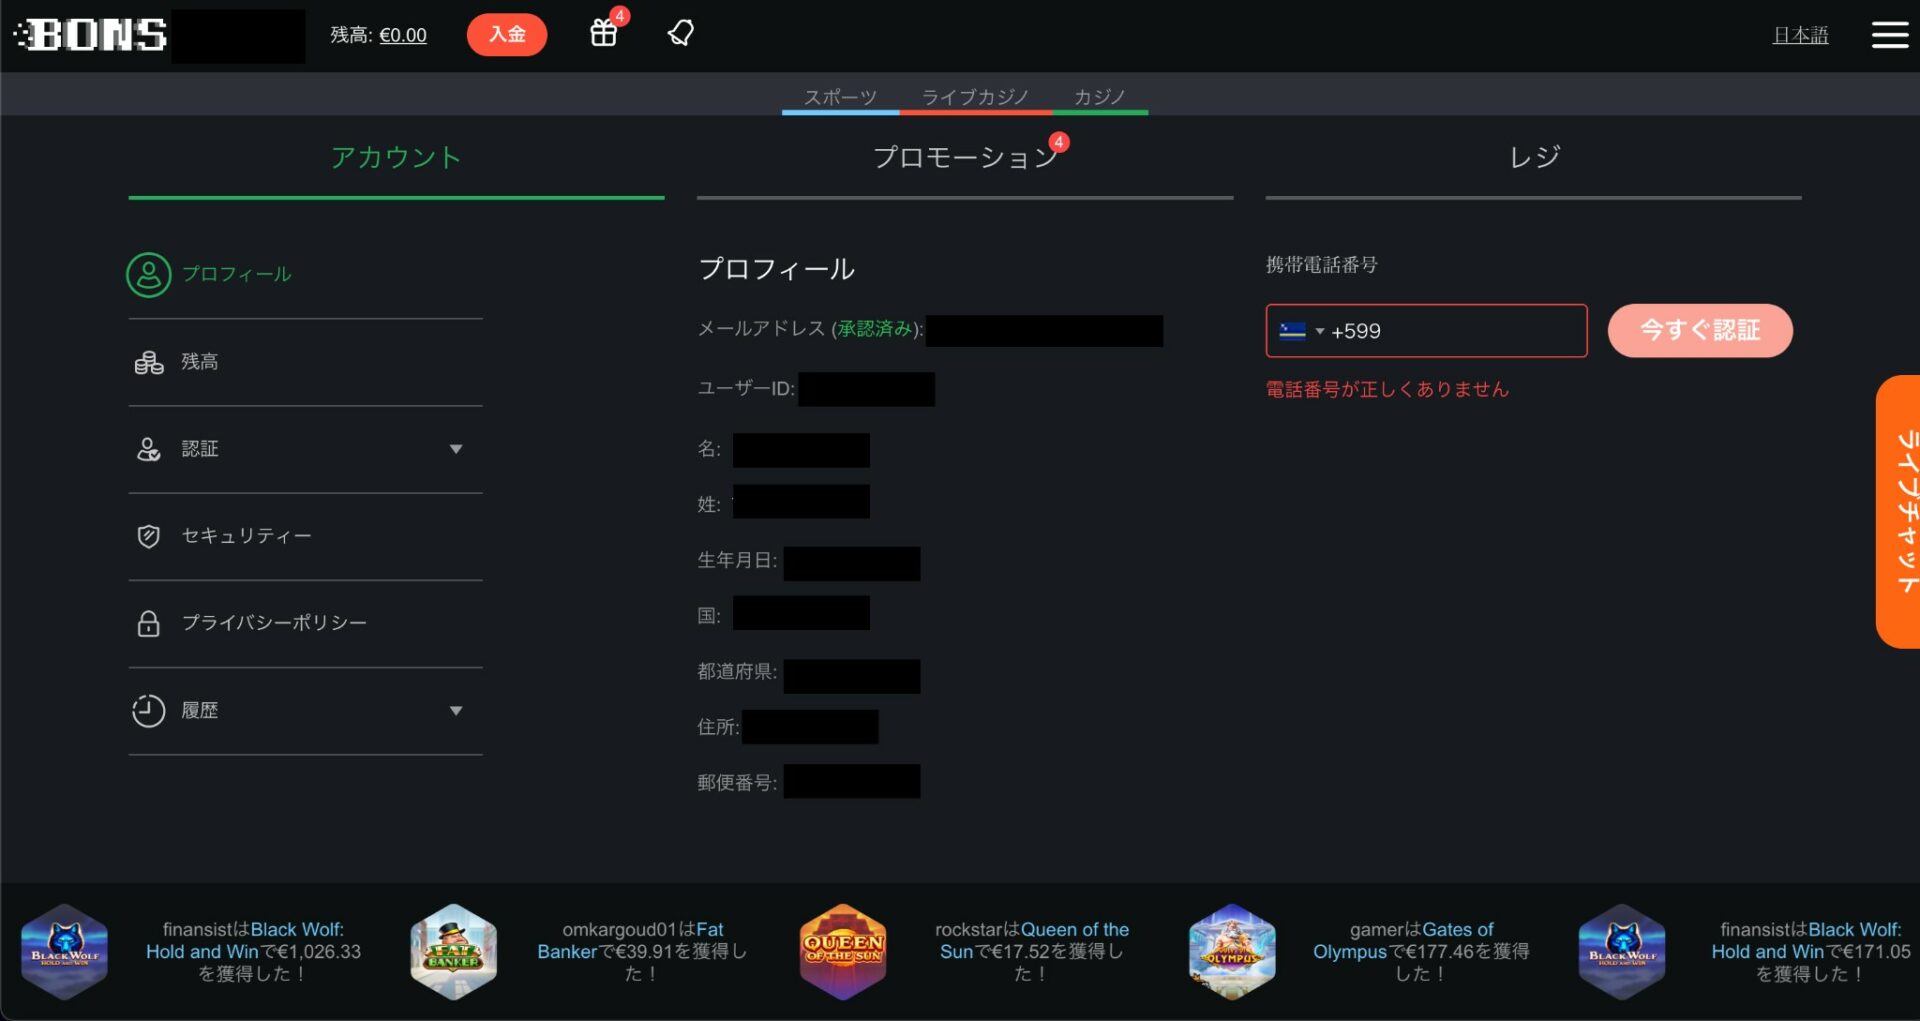1920x1021 pixels.
Task: Switch to the スポーツ tab
Action: tap(840, 97)
